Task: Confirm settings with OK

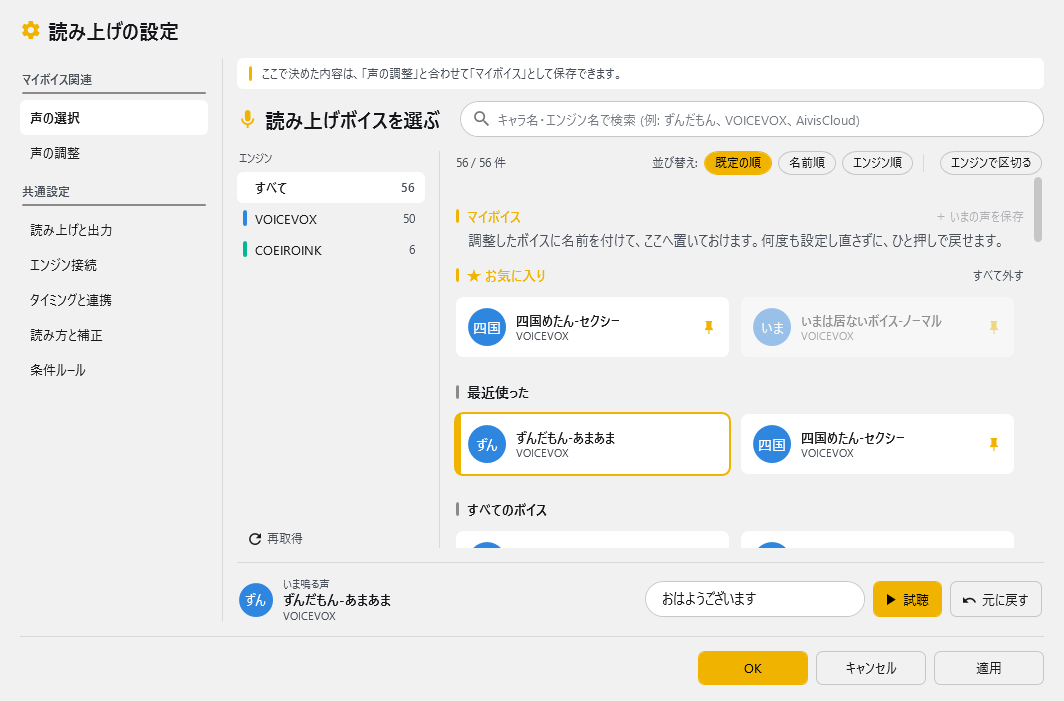Action: 753,668
